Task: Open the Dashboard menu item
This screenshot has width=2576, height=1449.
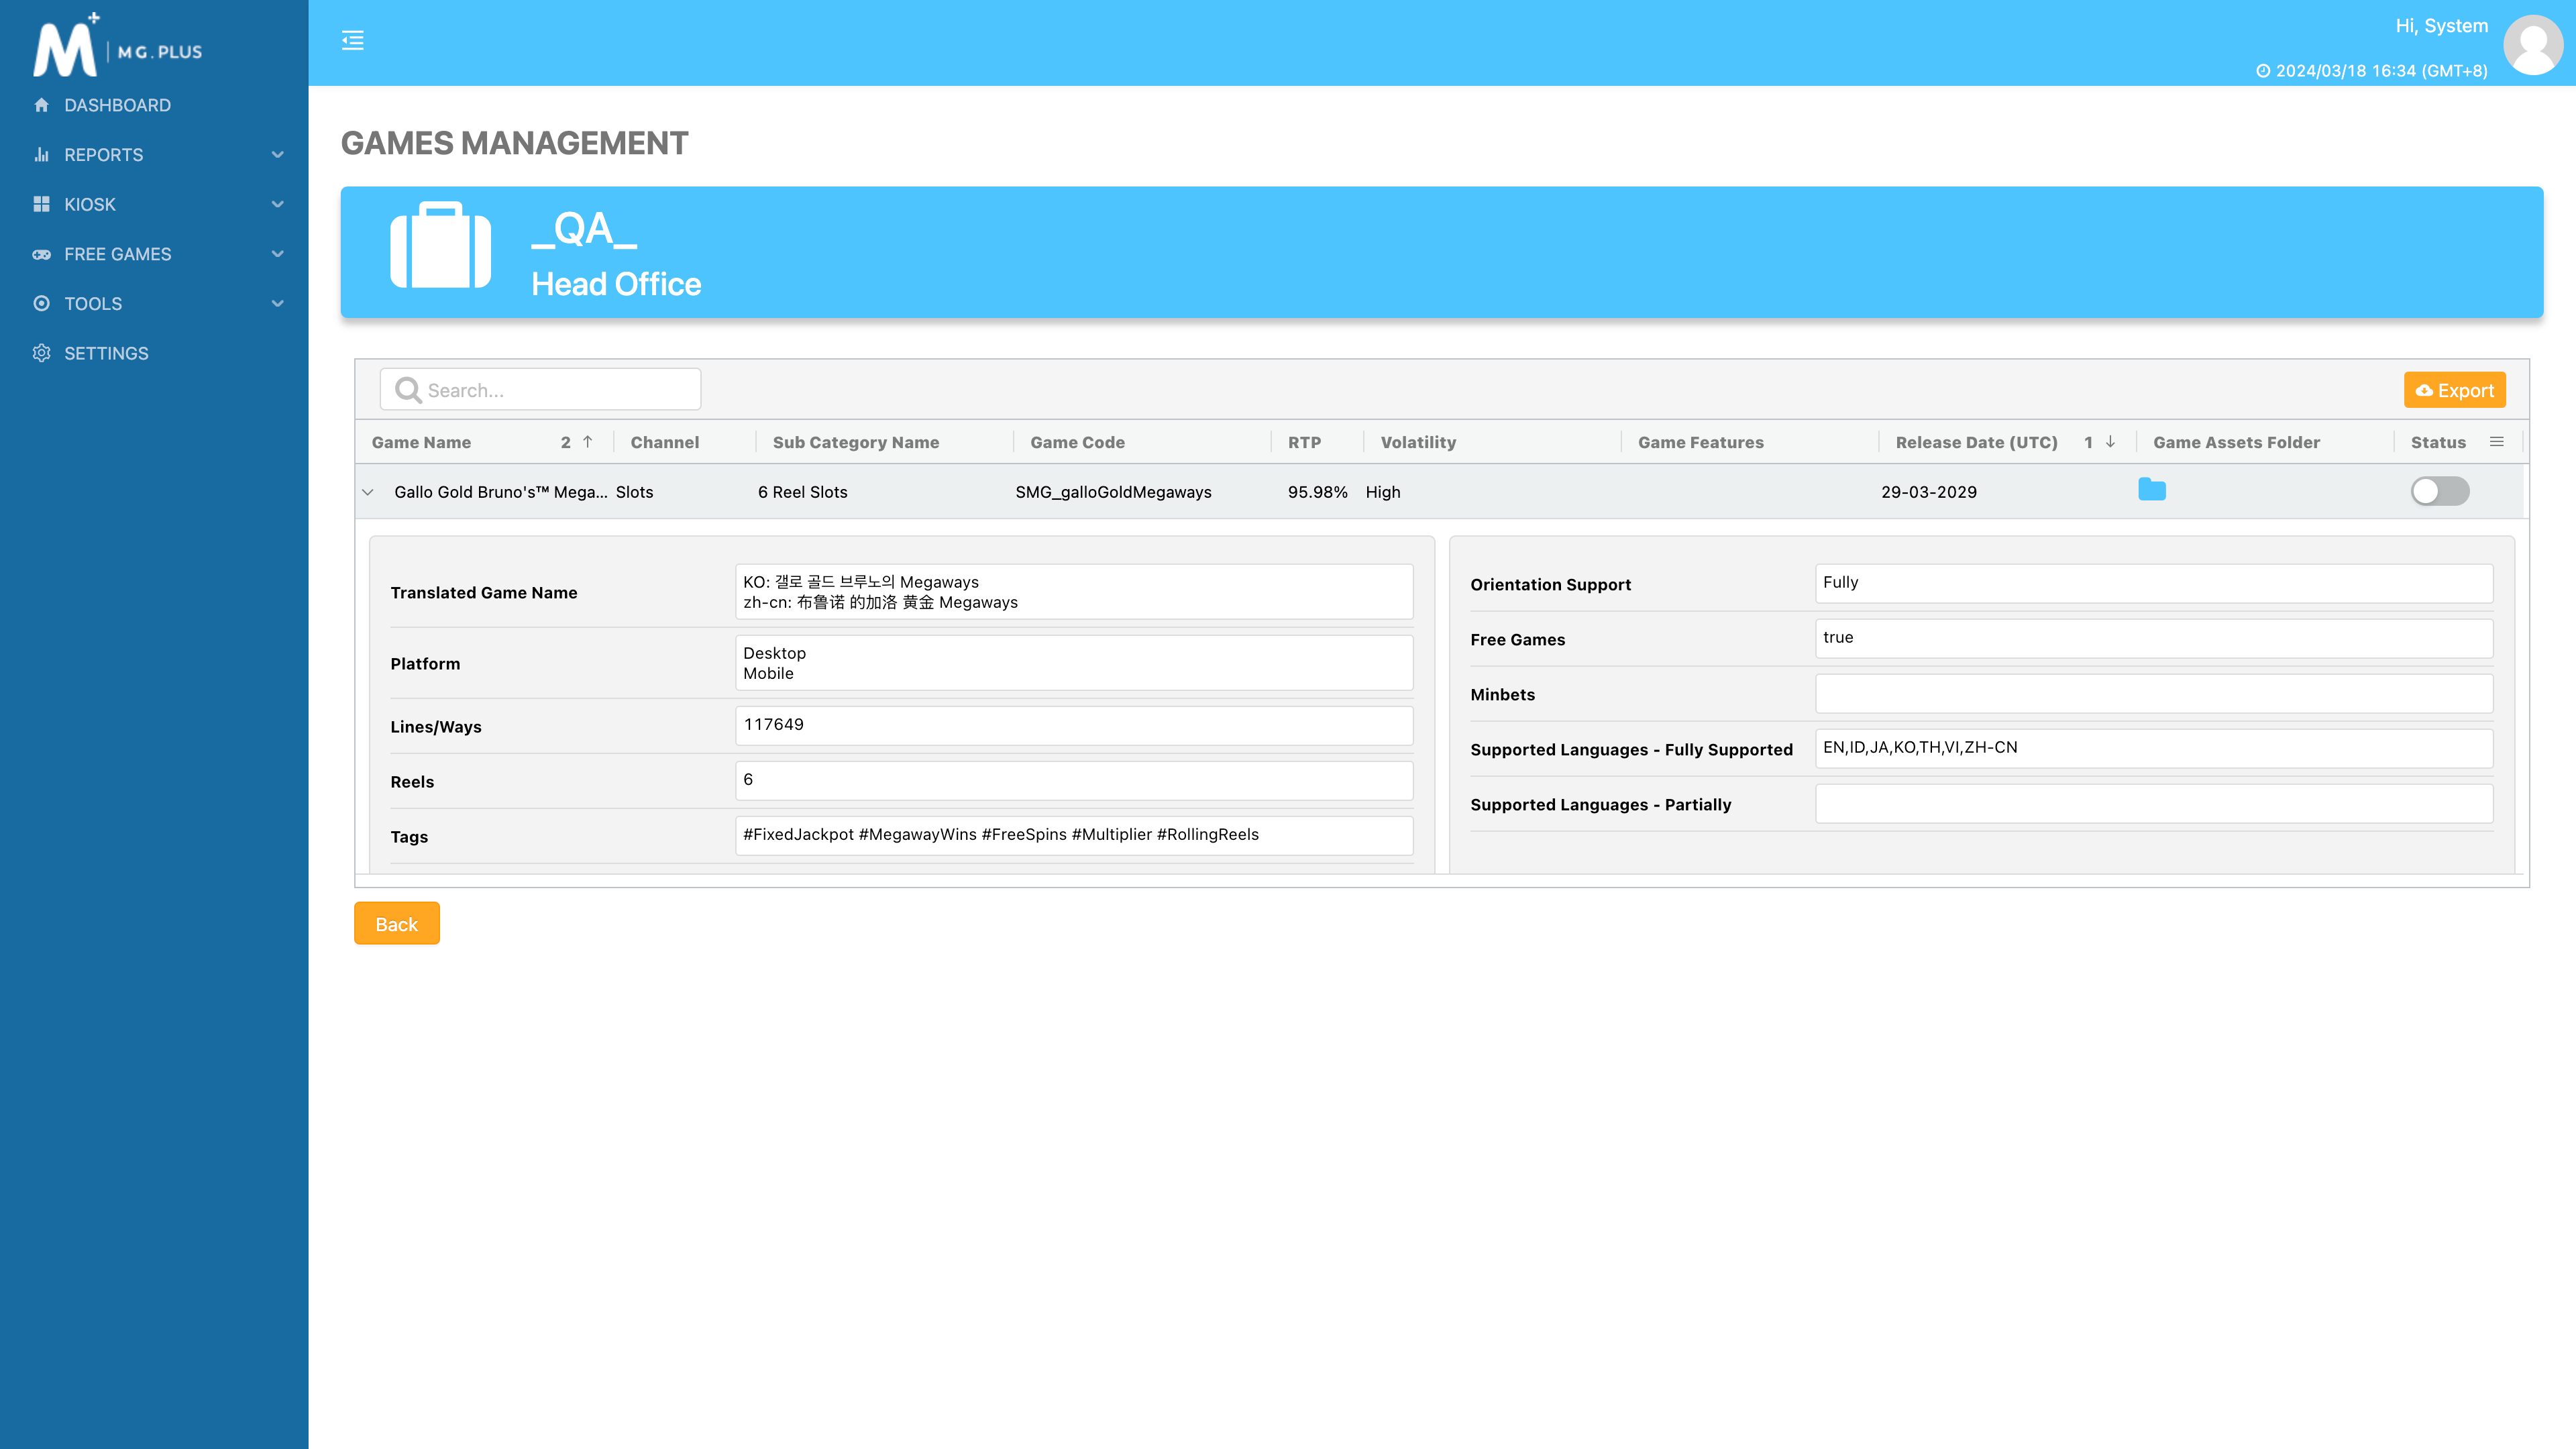Action: (x=117, y=105)
